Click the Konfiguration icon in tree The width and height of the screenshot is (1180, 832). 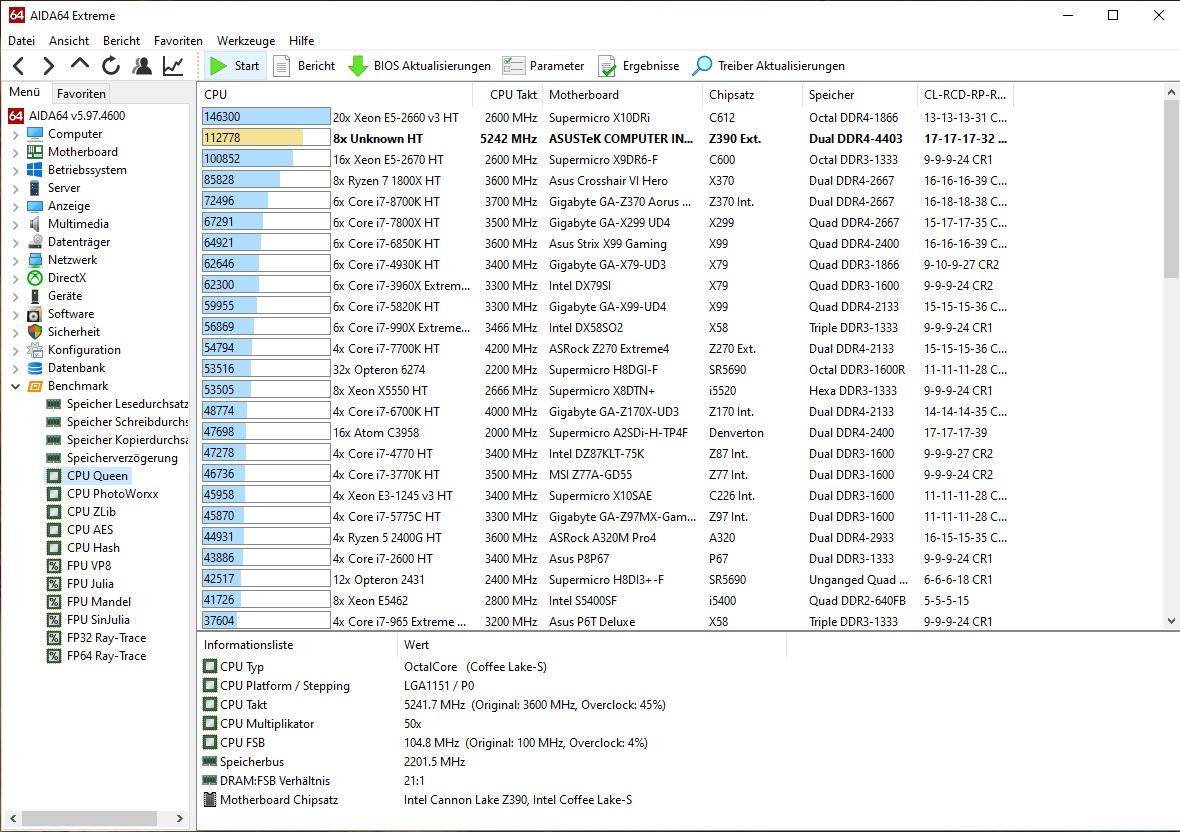(35, 350)
